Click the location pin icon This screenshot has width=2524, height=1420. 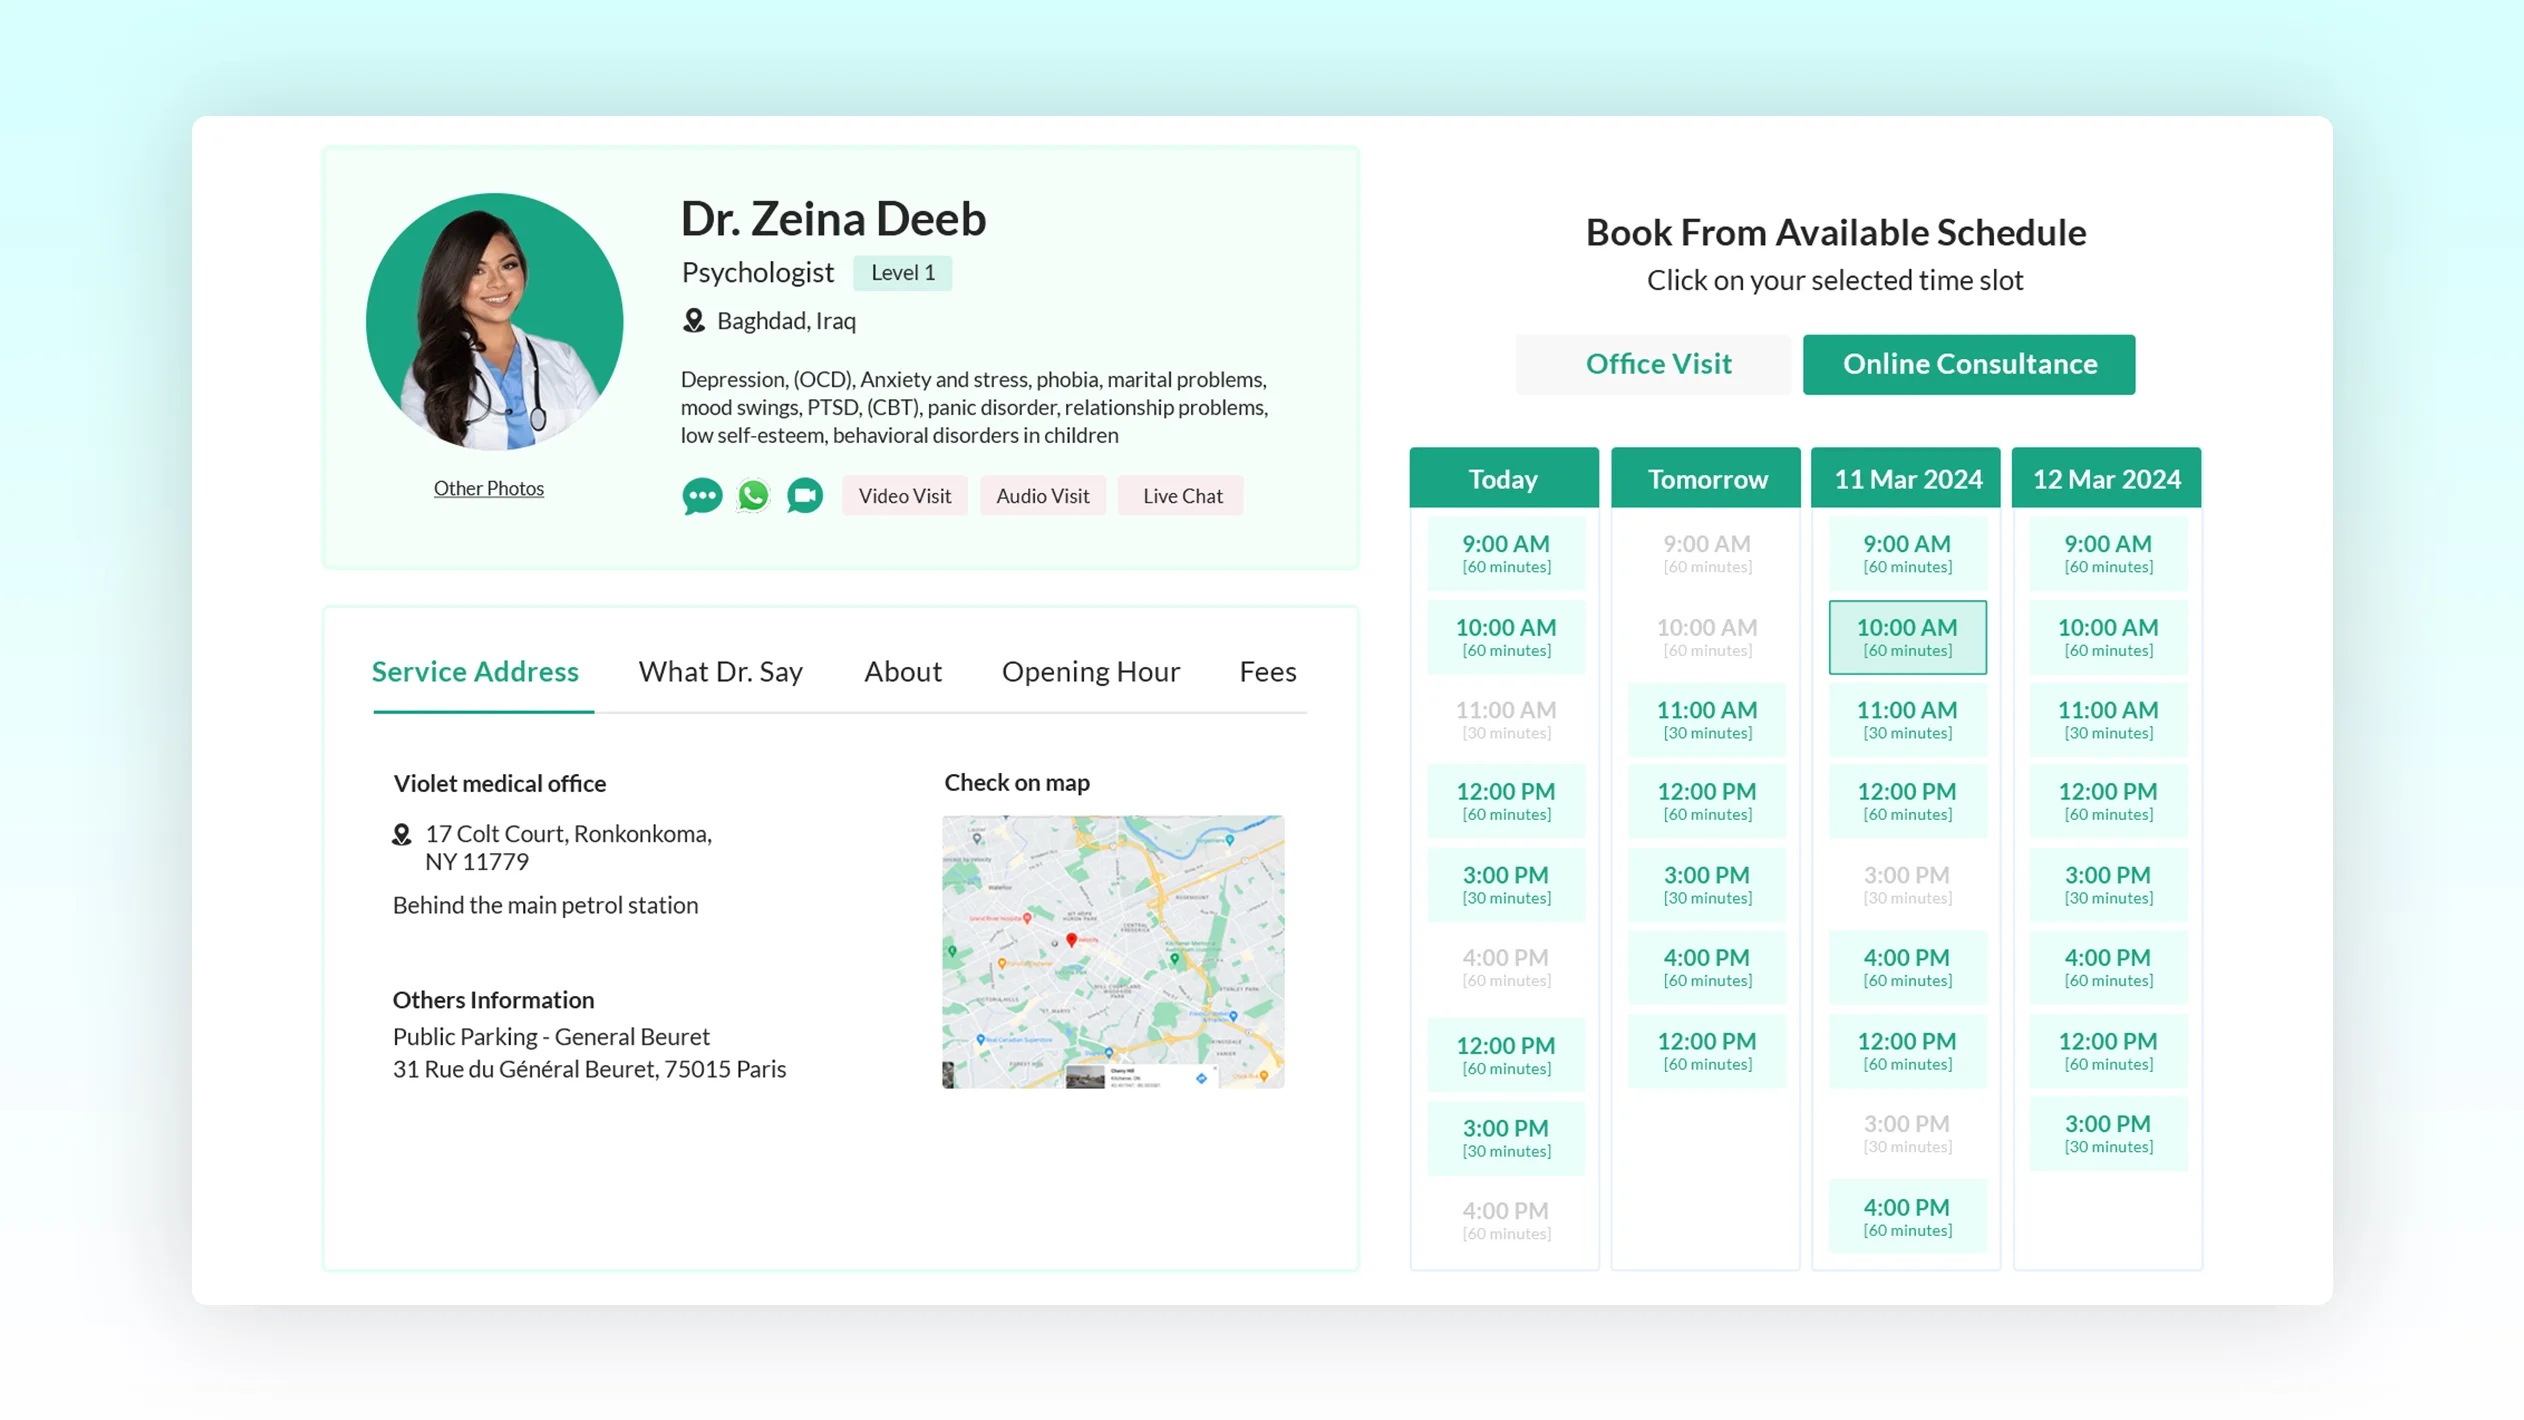[x=692, y=321]
